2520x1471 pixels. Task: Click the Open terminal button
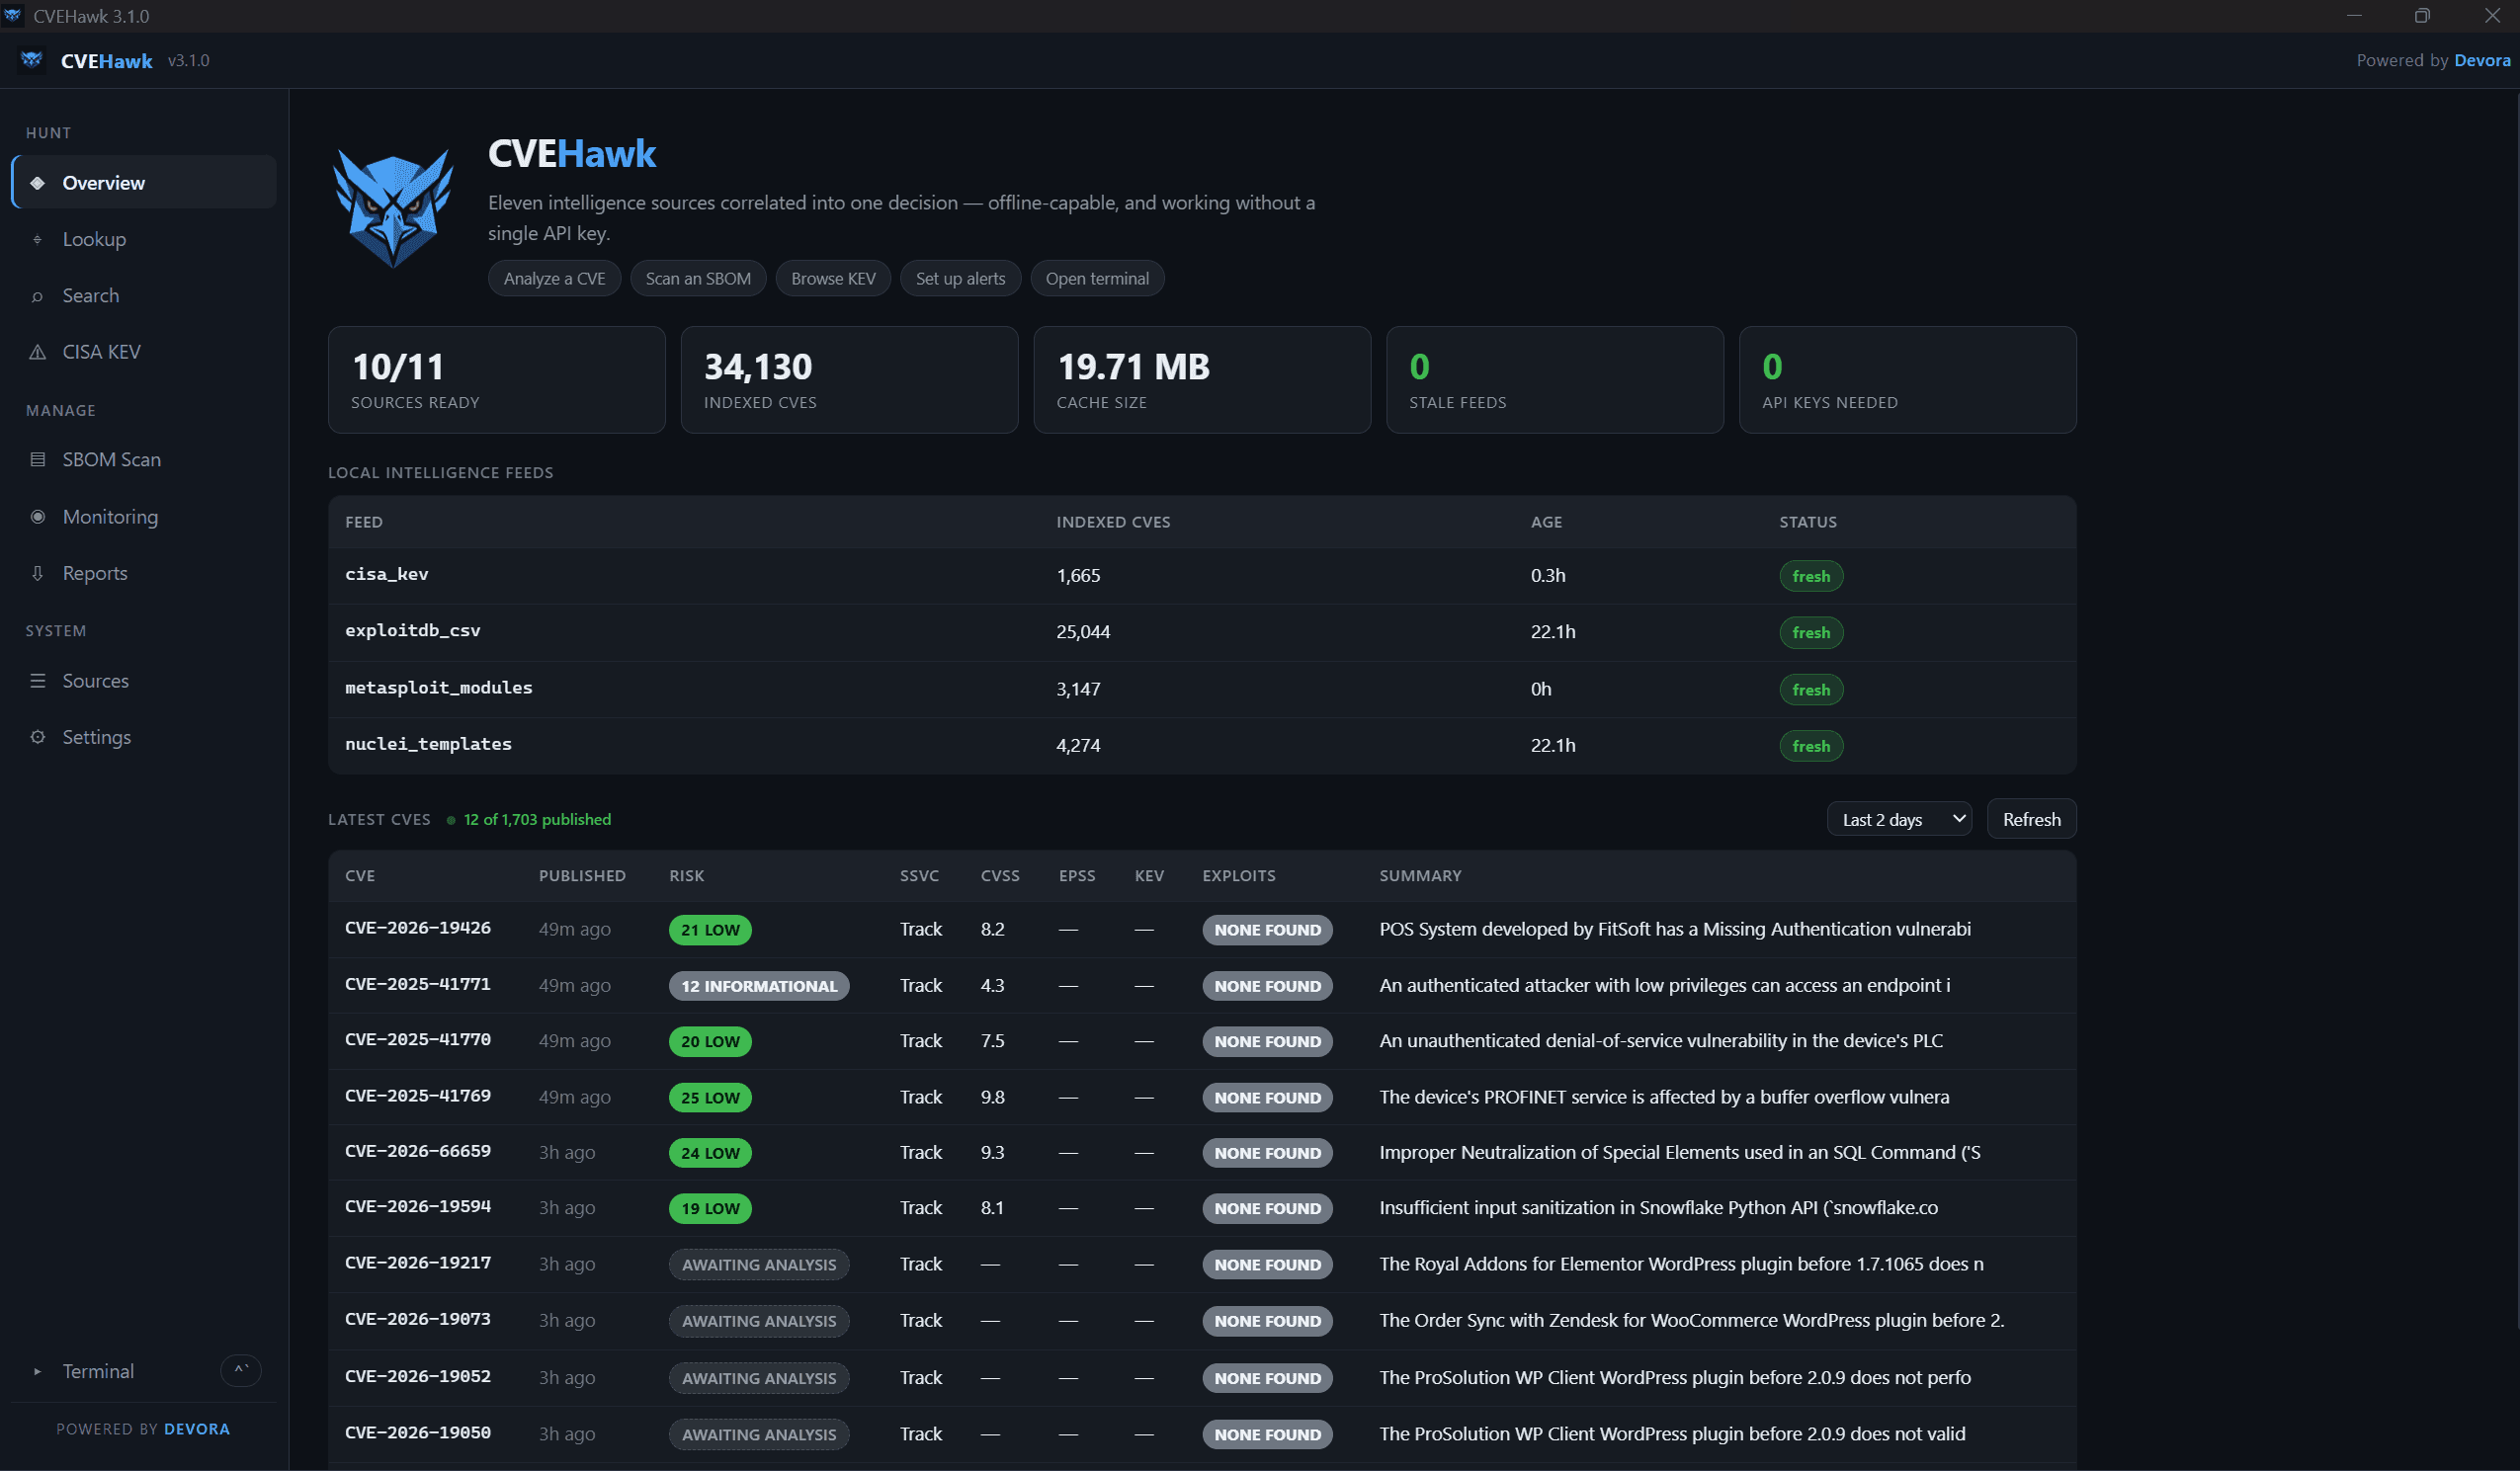tap(1097, 279)
